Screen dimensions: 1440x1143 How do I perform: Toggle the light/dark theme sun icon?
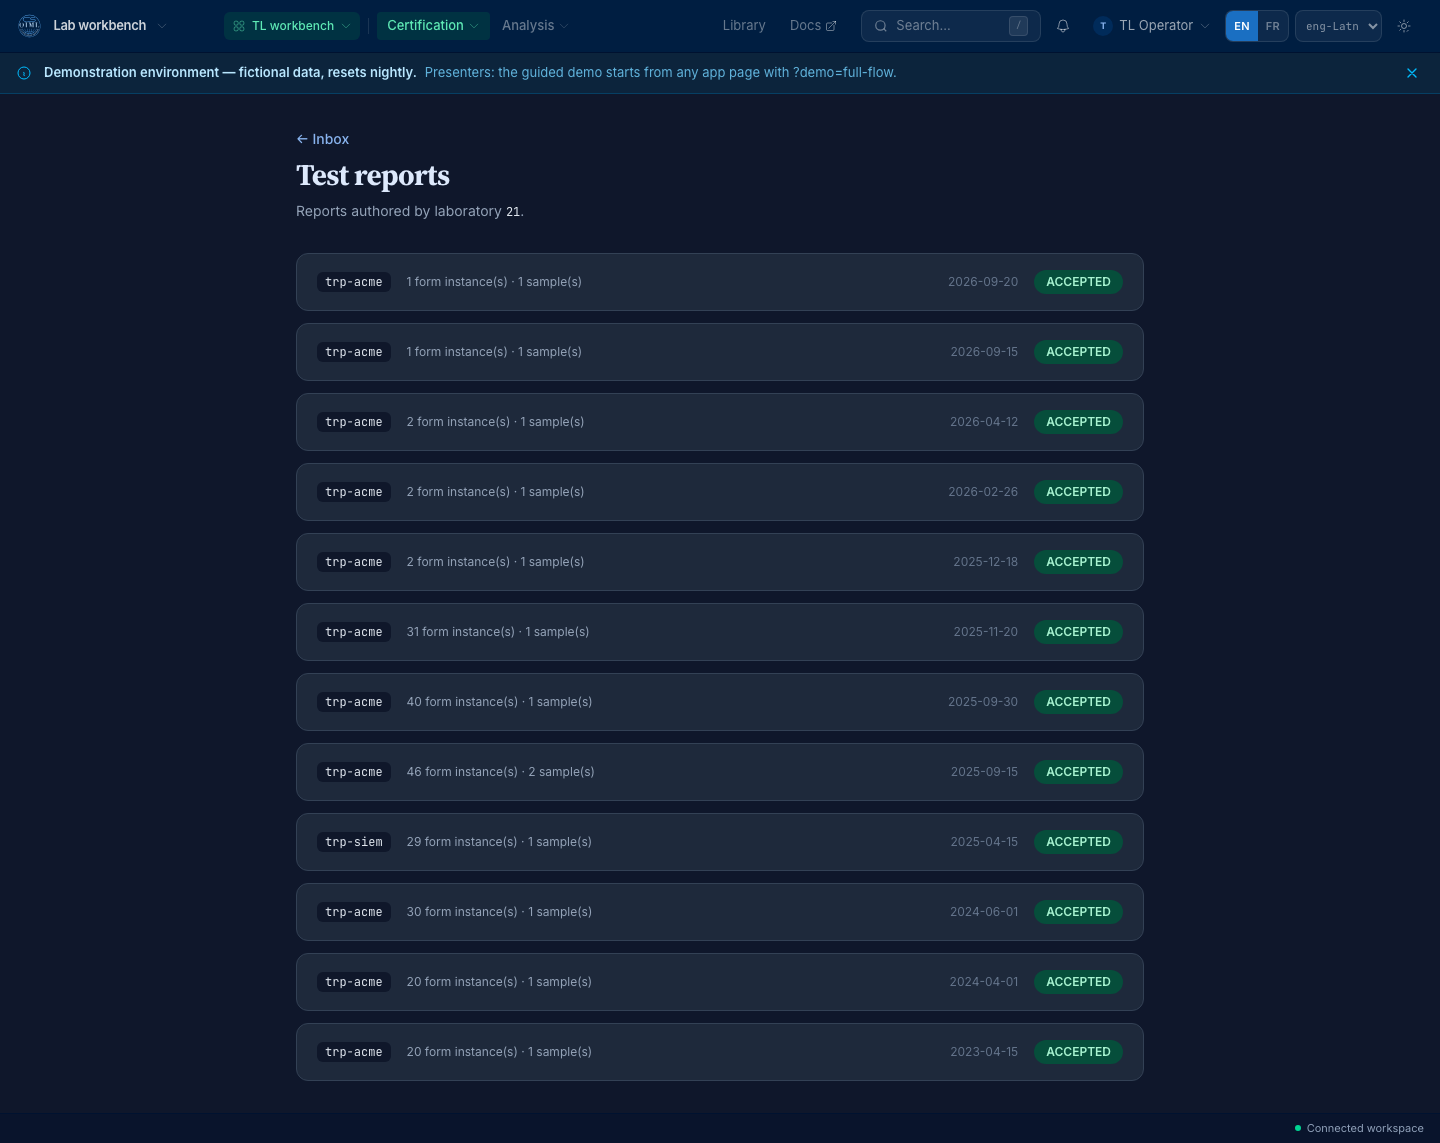(x=1404, y=26)
